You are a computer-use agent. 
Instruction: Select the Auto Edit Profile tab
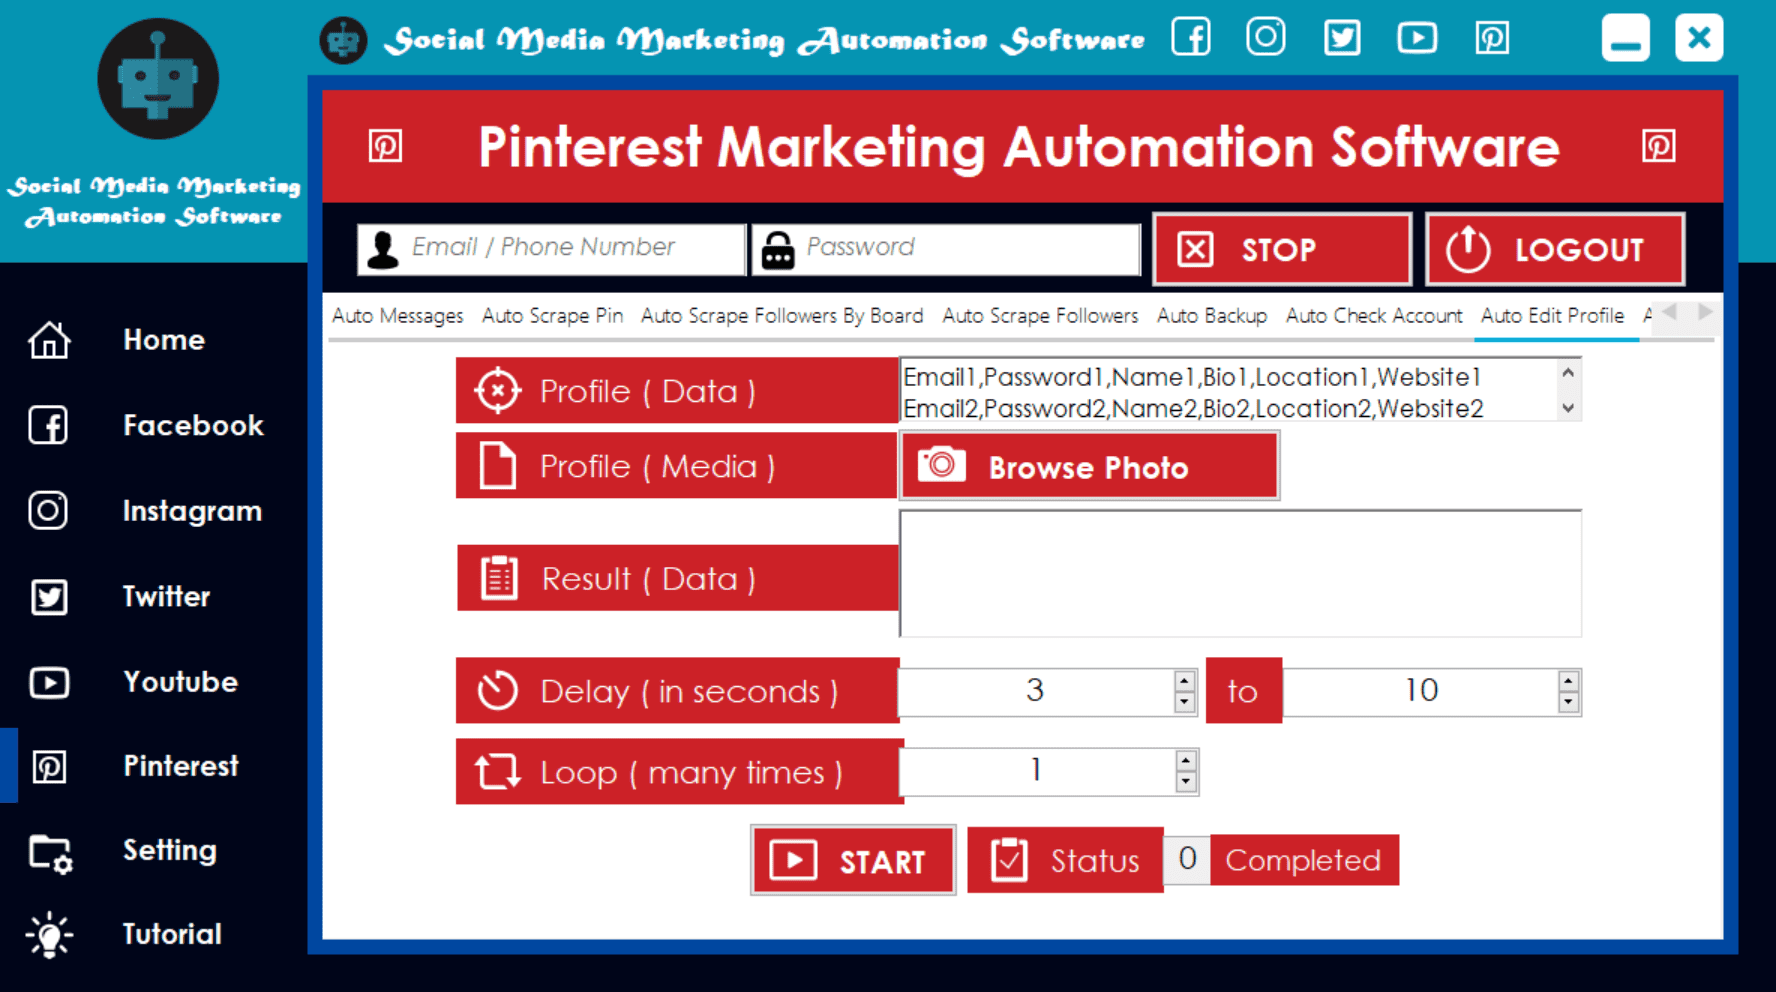1552,316
